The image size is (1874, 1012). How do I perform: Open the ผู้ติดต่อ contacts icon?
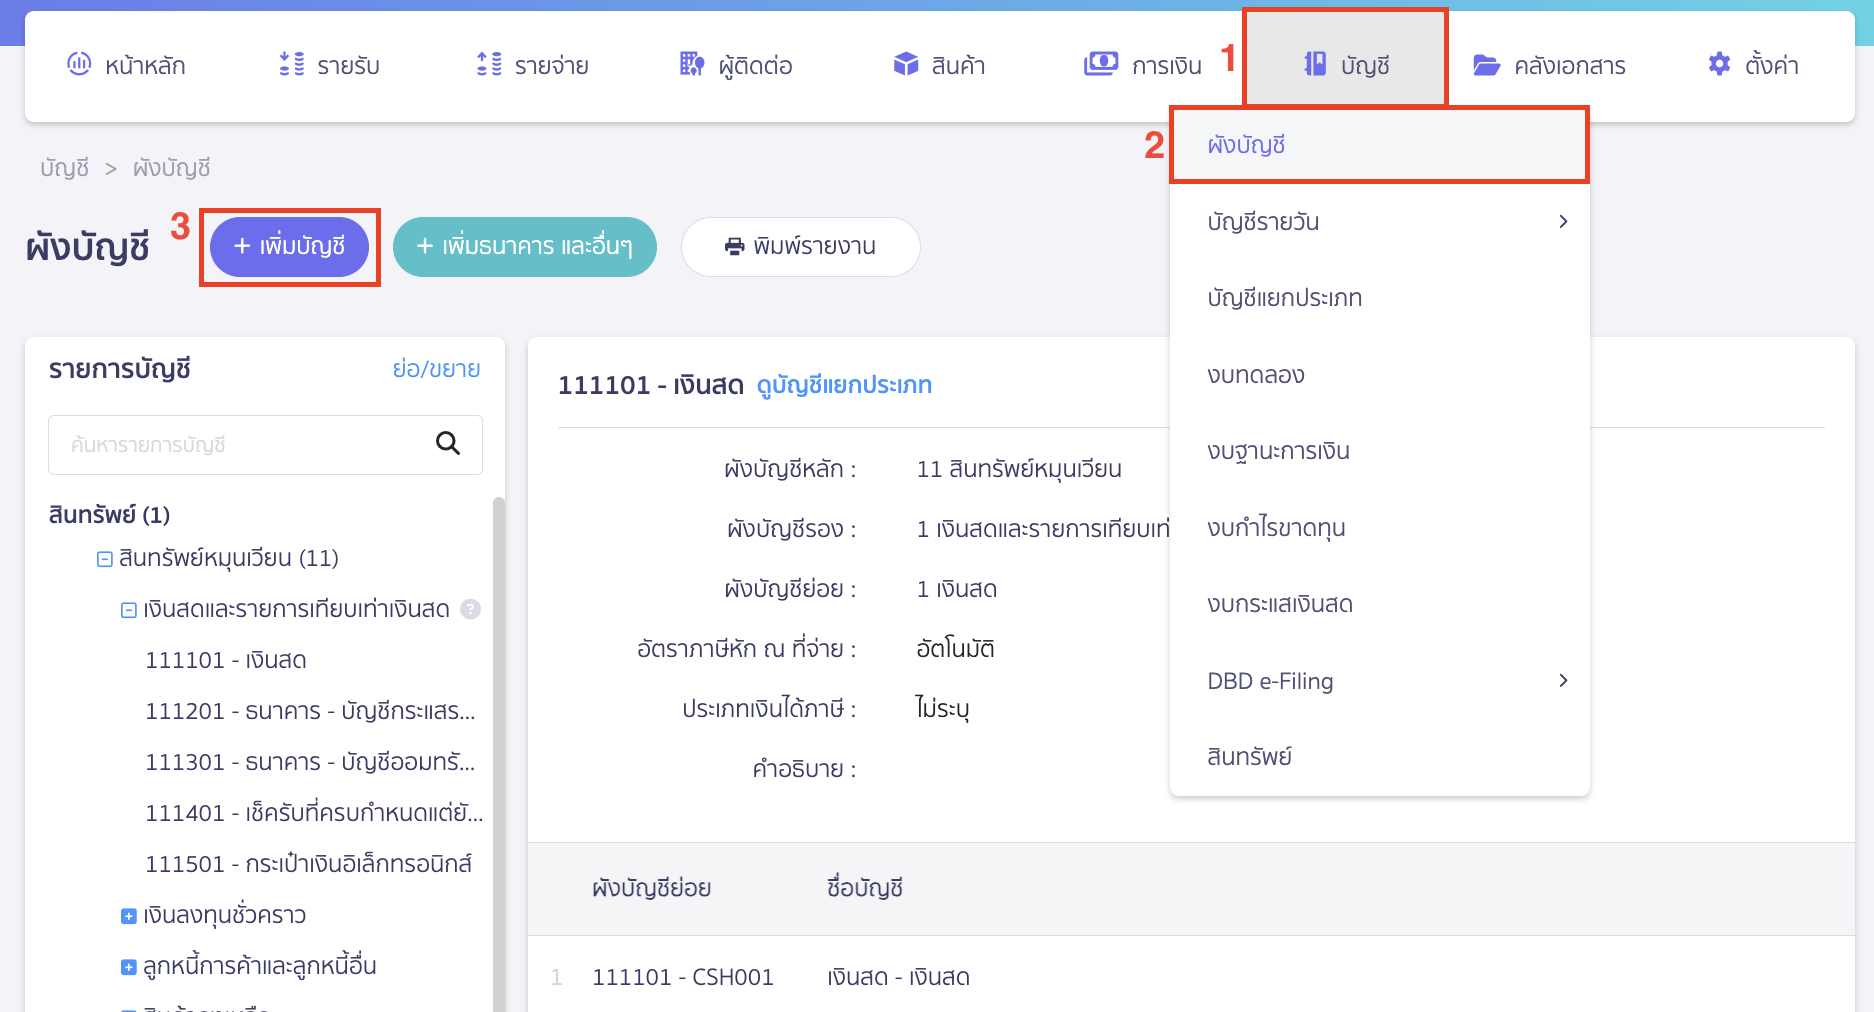tap(691, 64)
